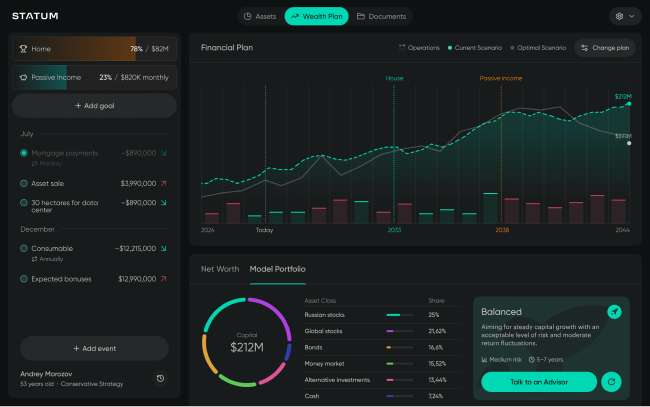Image resolution: width=650 pixels, height=407 pixels.
Task: Click the red arrow beside Asset sale
Action: 163,183
